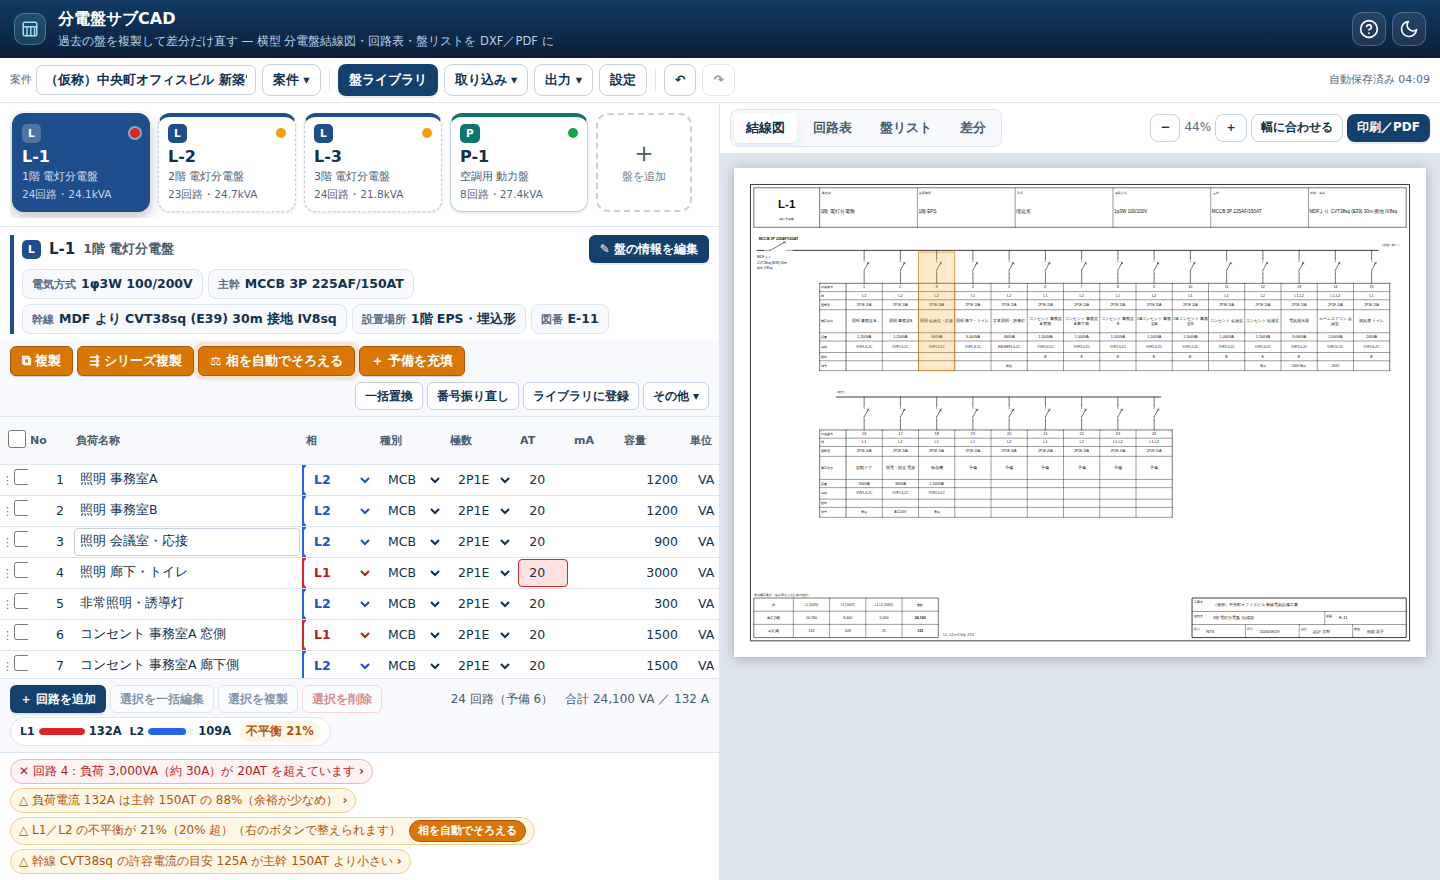
Task: Open the 出力 dropdown
Action: coord(564,80)
